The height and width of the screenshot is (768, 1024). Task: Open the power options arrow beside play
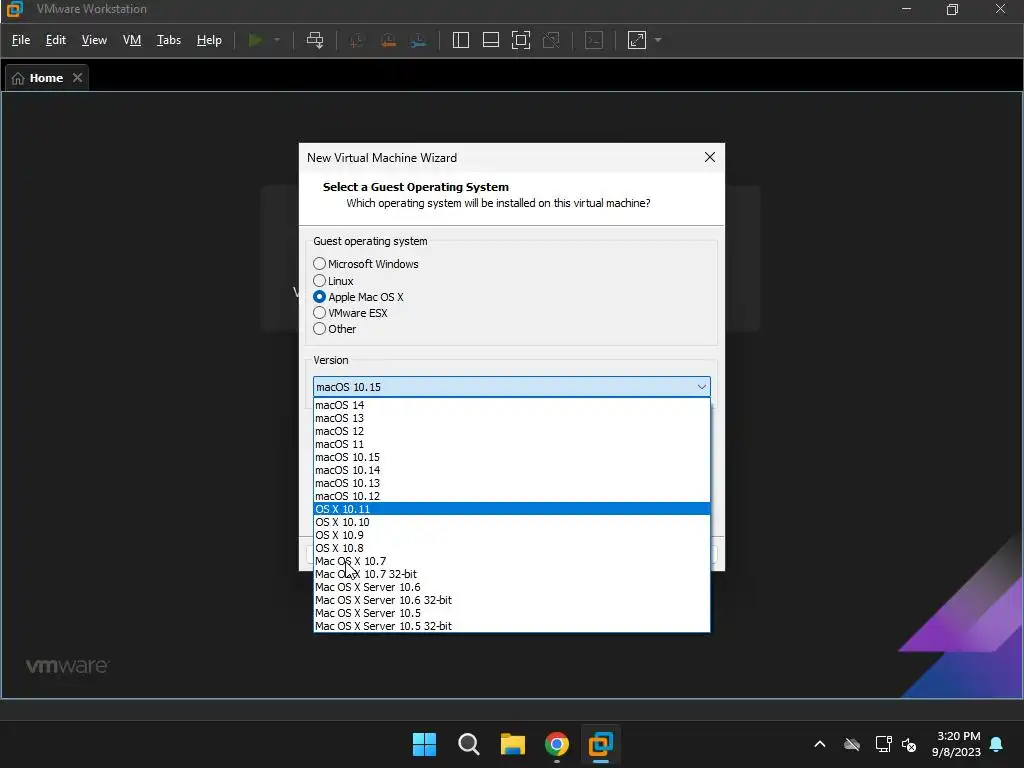(277, 40)
